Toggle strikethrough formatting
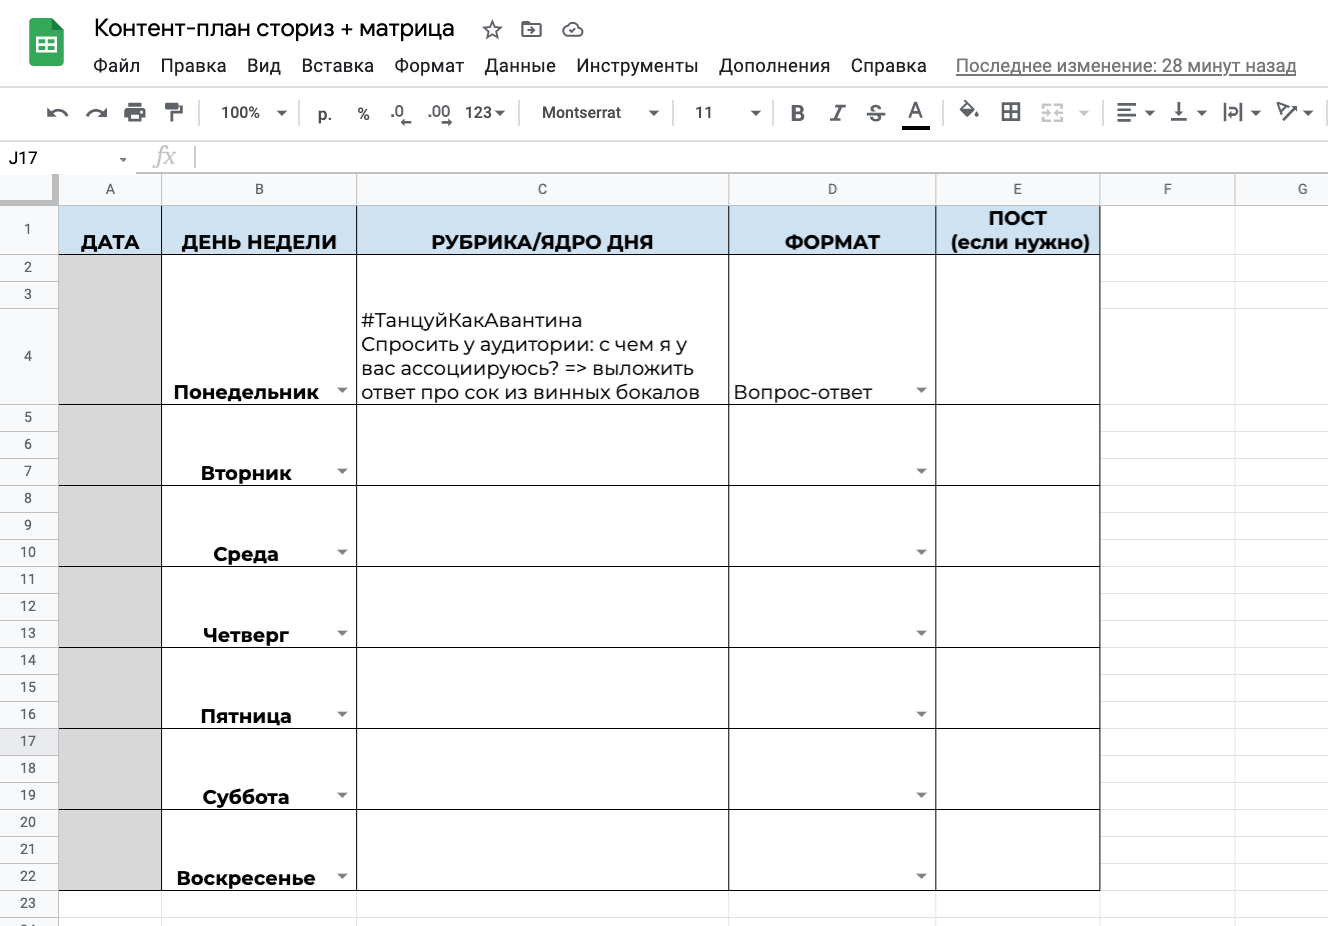 click(x=876, y=113)
